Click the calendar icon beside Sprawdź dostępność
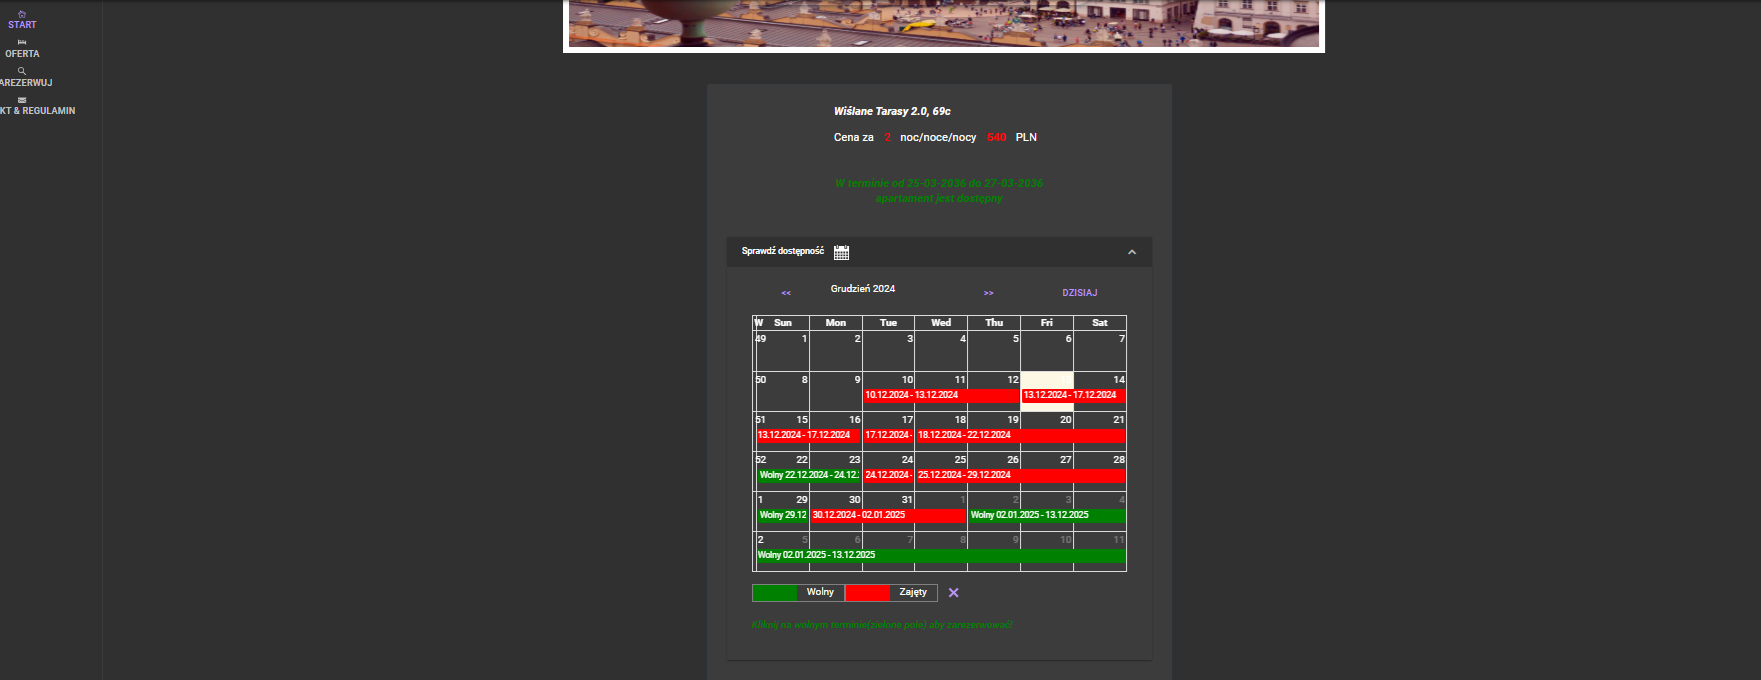1761x680 pixels. tap(841, 252)
